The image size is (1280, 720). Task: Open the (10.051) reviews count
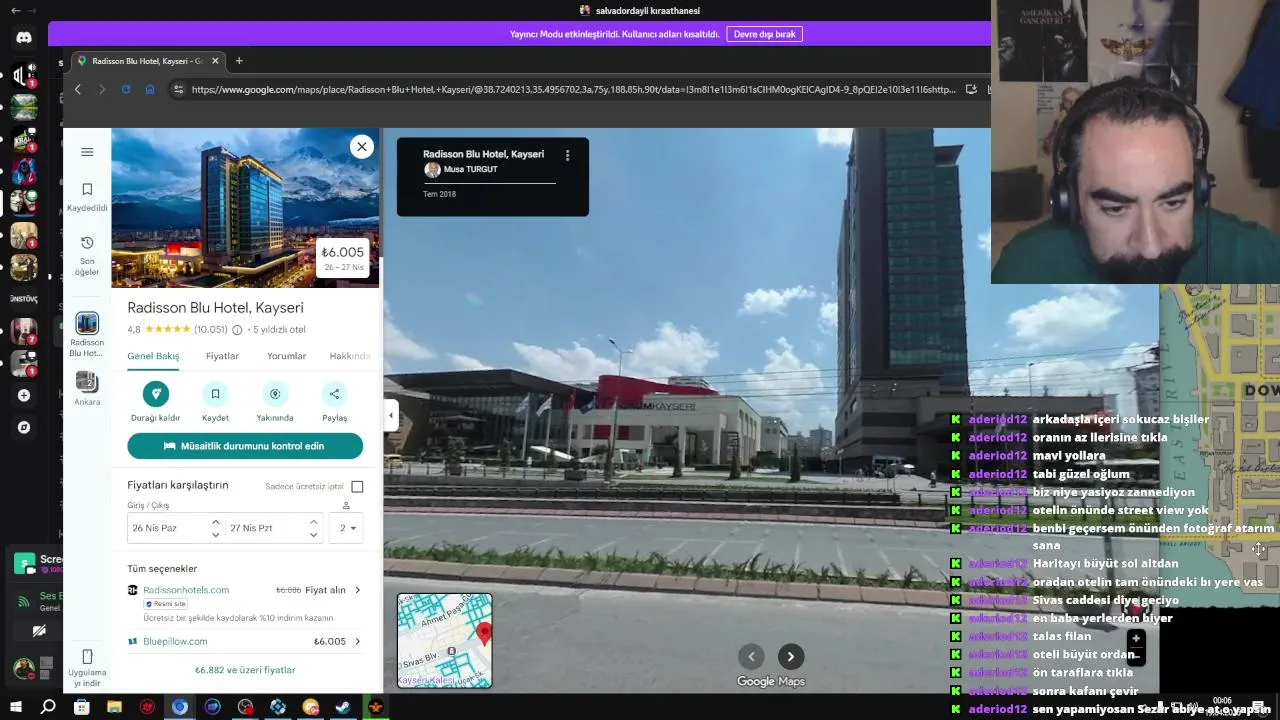click(211, 330)
